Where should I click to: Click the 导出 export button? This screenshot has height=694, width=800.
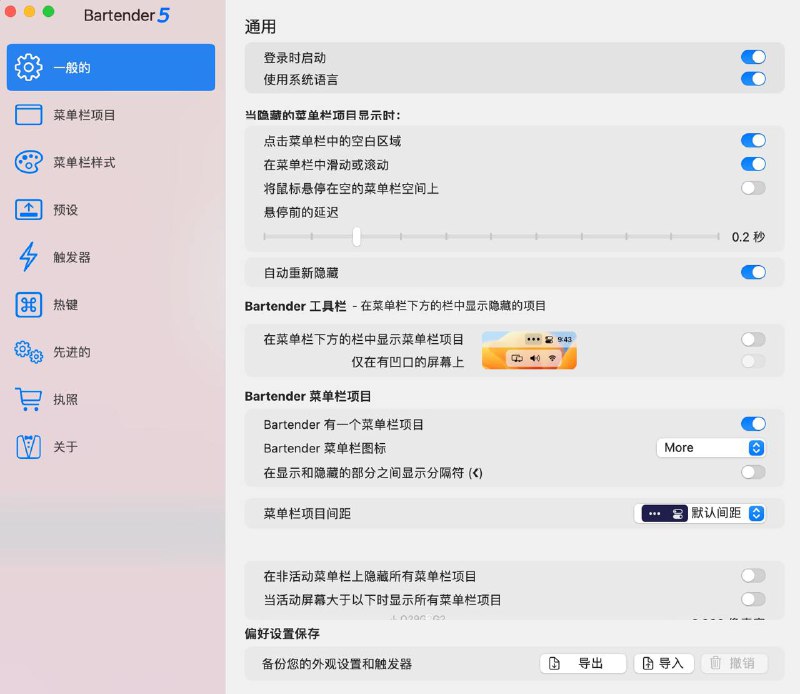pos(582,662)
